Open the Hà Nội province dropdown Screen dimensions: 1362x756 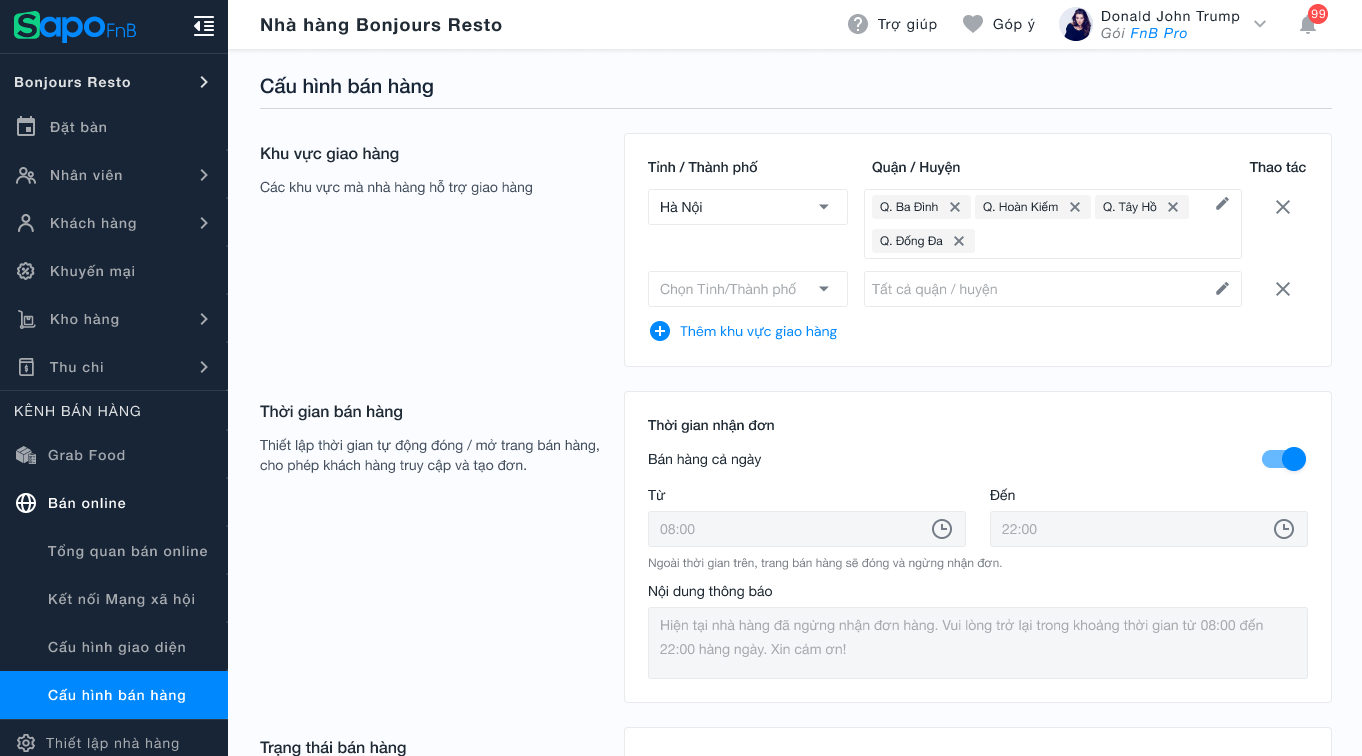point(747,207)
